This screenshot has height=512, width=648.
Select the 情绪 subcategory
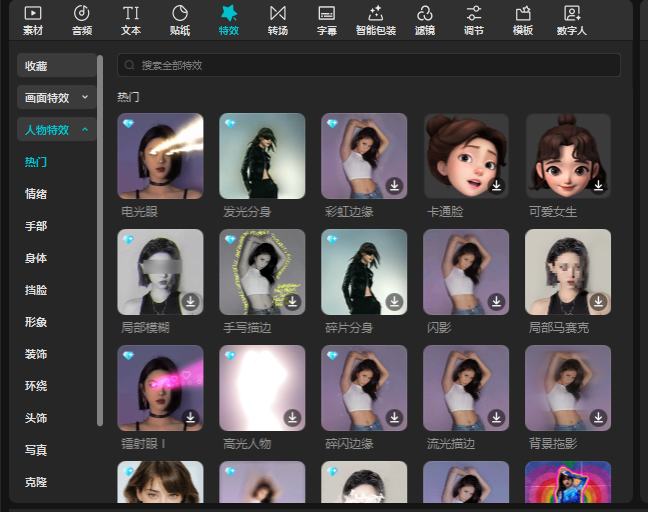pyautogui.click(x=36, y=193)
